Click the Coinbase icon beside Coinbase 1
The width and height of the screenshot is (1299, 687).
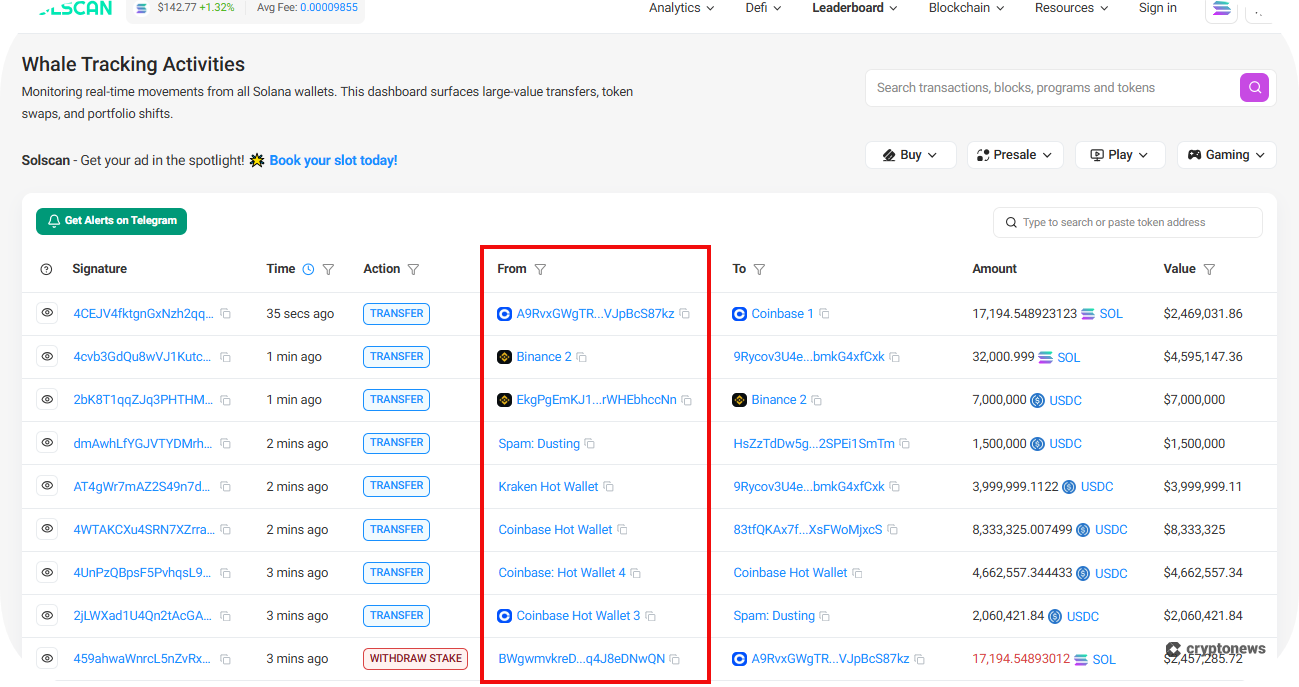click(x=740, y=313)
